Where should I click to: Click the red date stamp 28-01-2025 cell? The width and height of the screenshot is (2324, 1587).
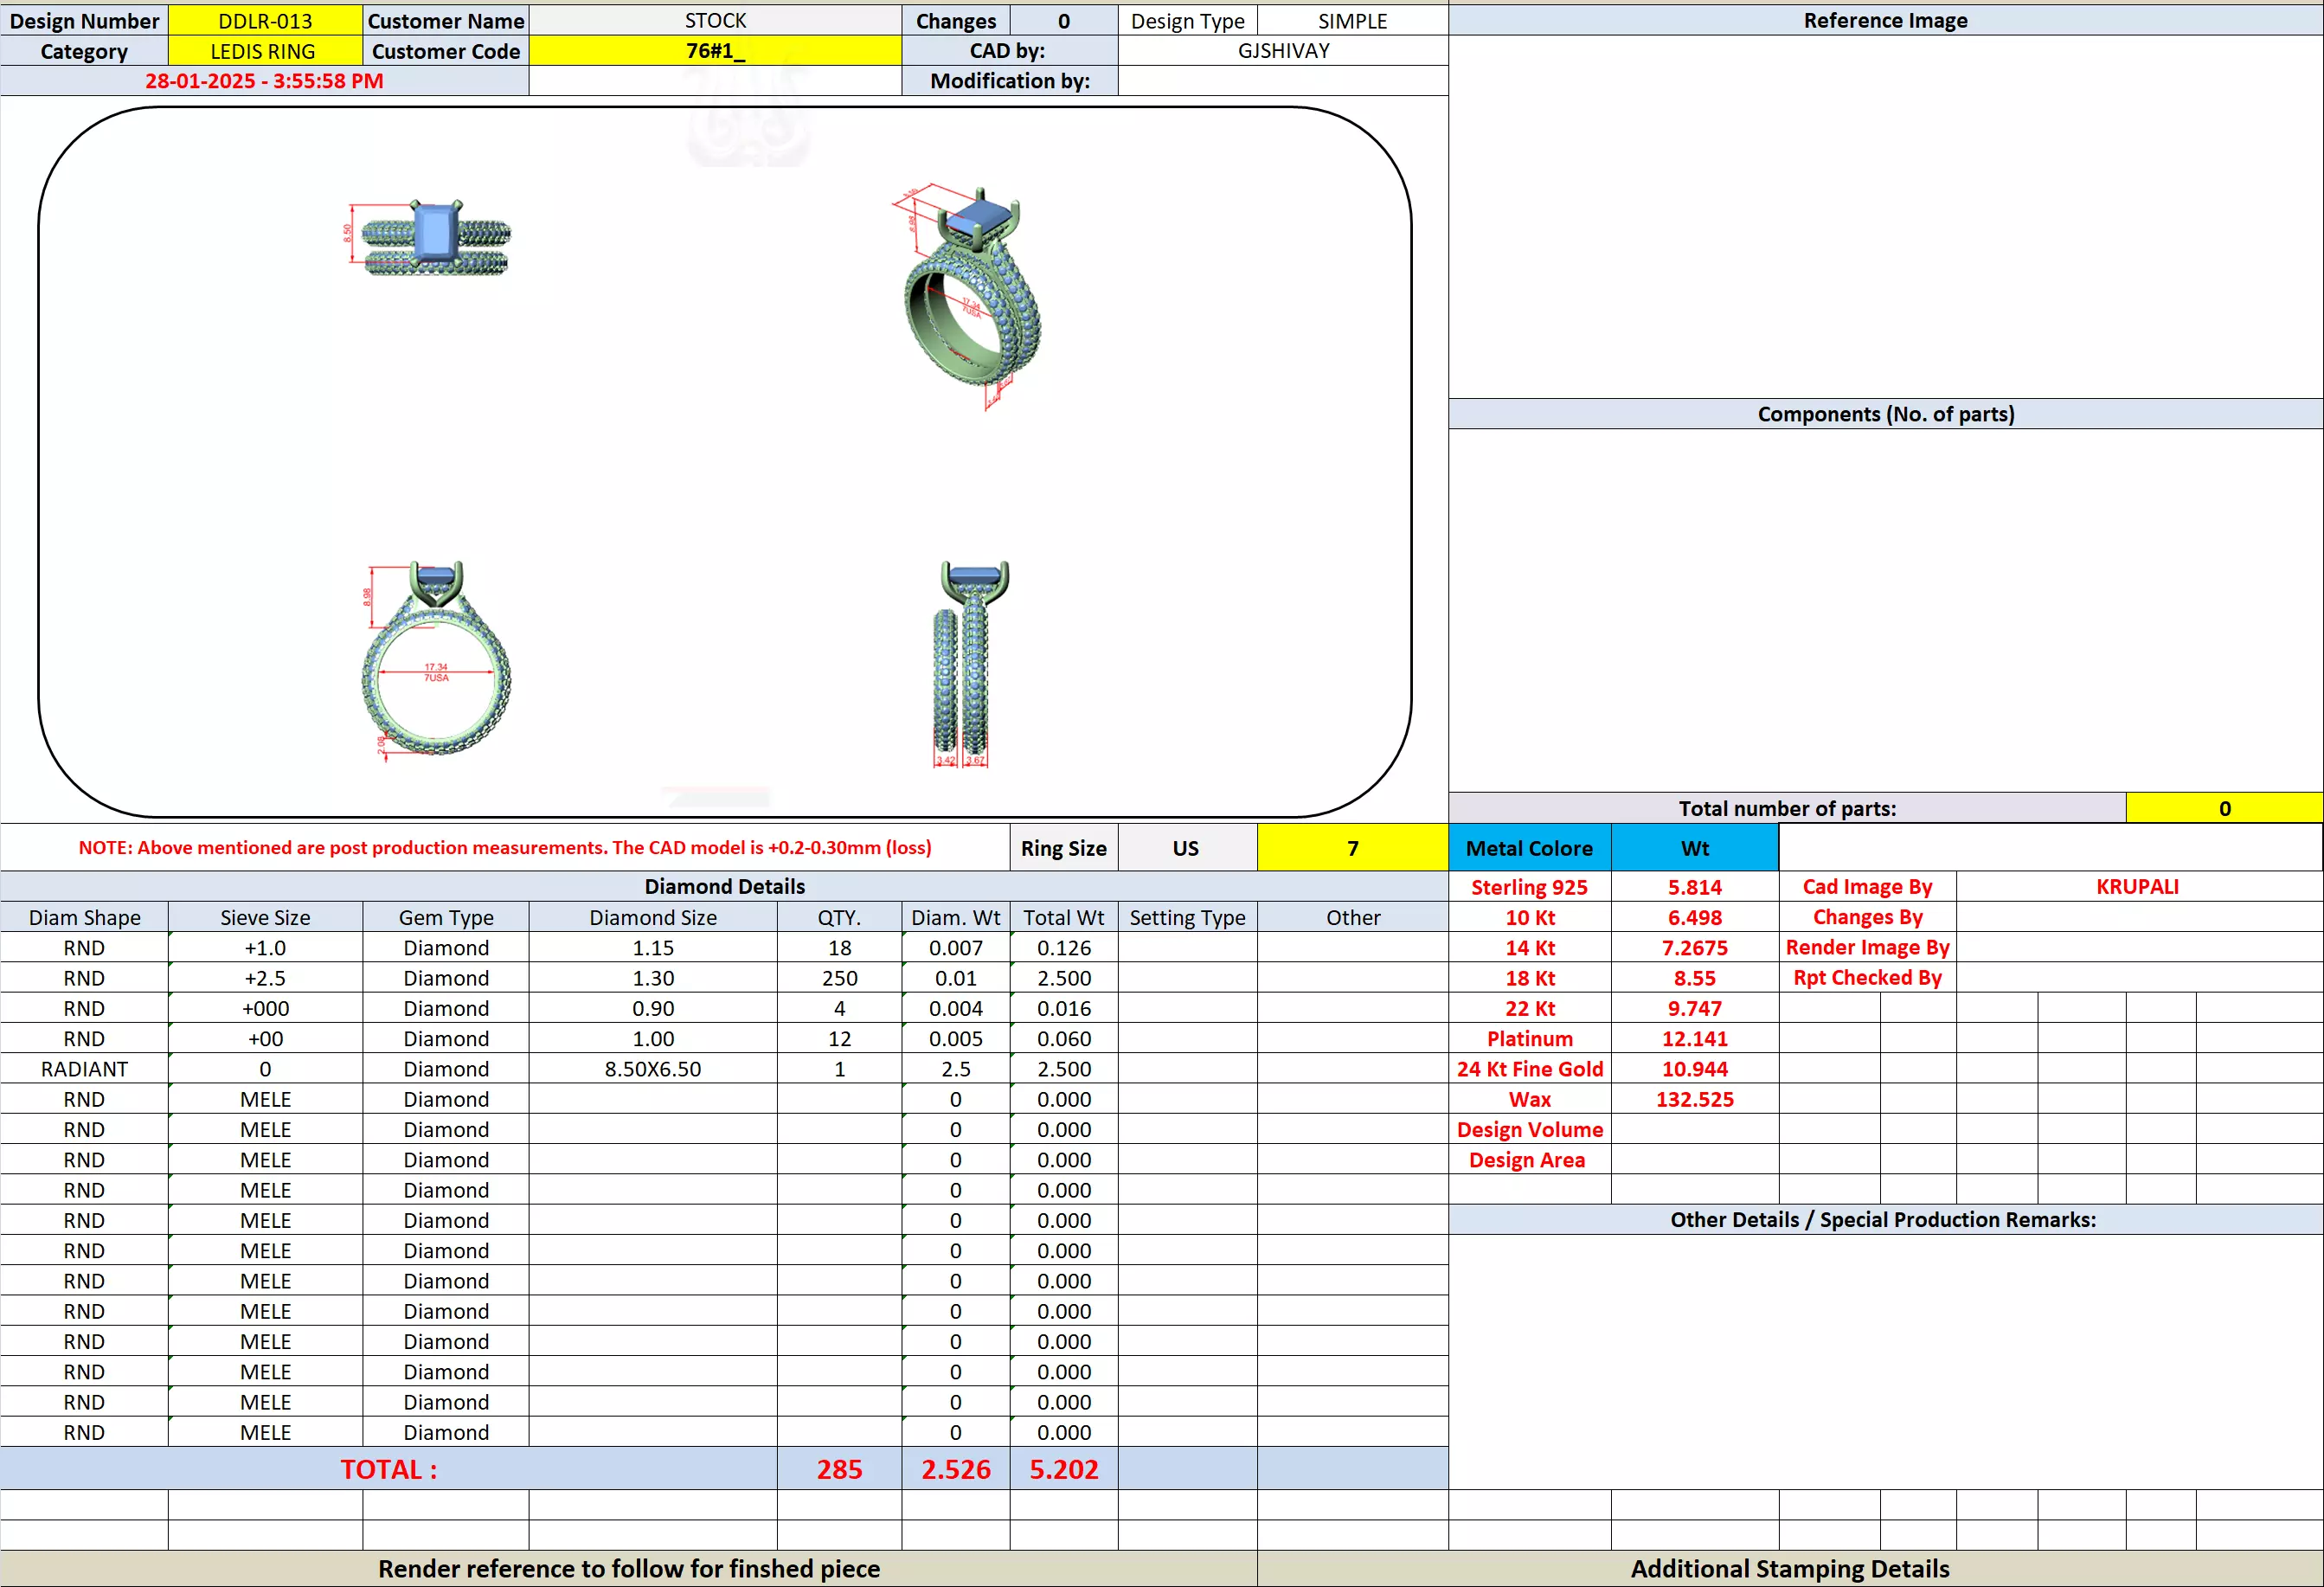click(264, 81)
